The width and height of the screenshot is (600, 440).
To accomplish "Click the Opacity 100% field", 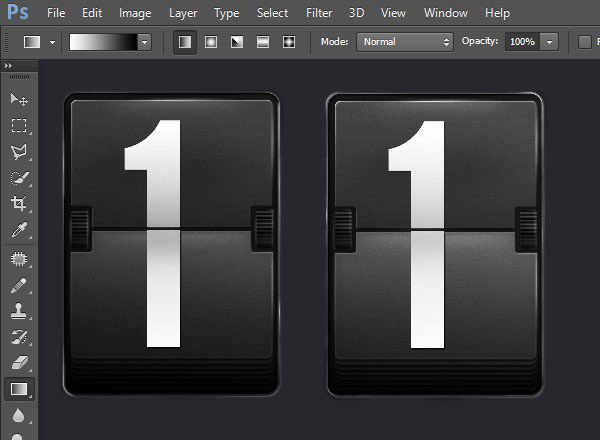I will point(522,42).
